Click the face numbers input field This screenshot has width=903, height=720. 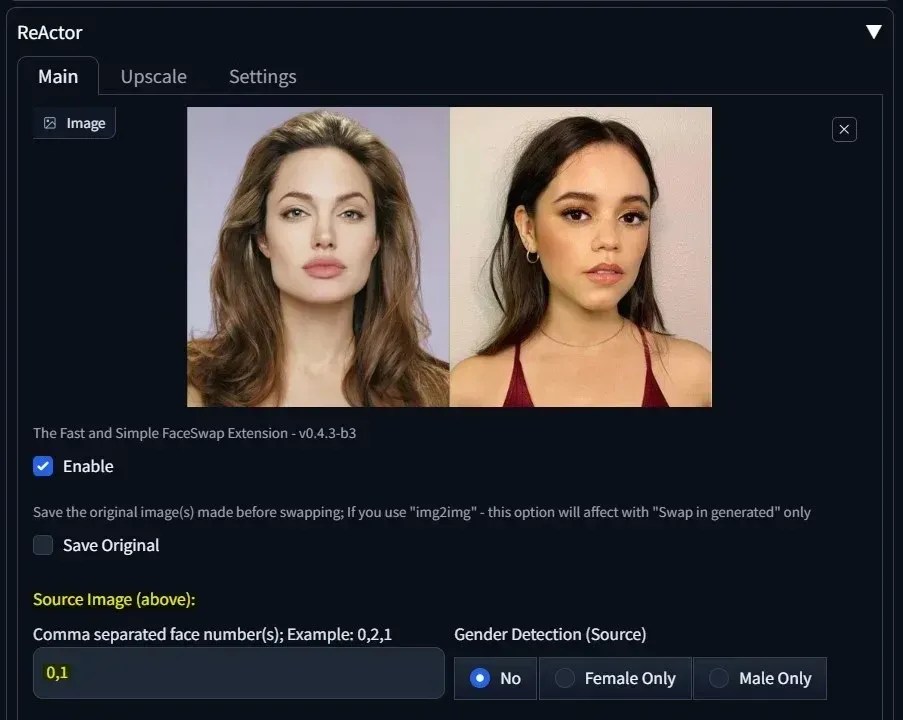[x=238, y=672]
